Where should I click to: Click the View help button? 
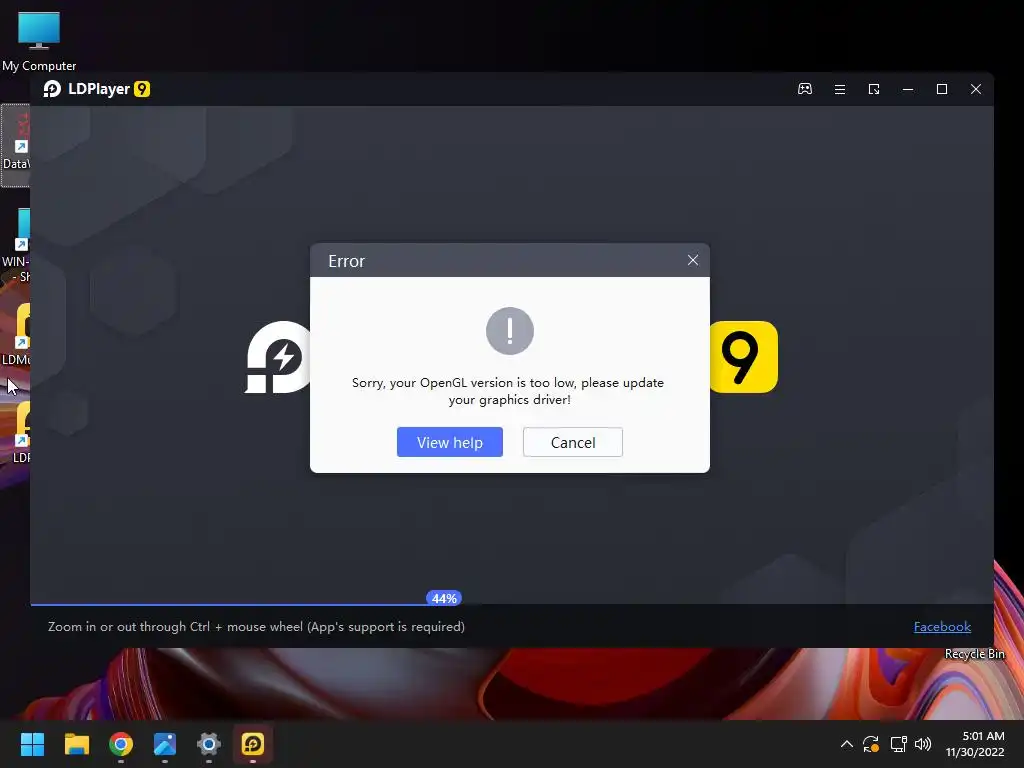pyautogui.click(x=449, y=442)
